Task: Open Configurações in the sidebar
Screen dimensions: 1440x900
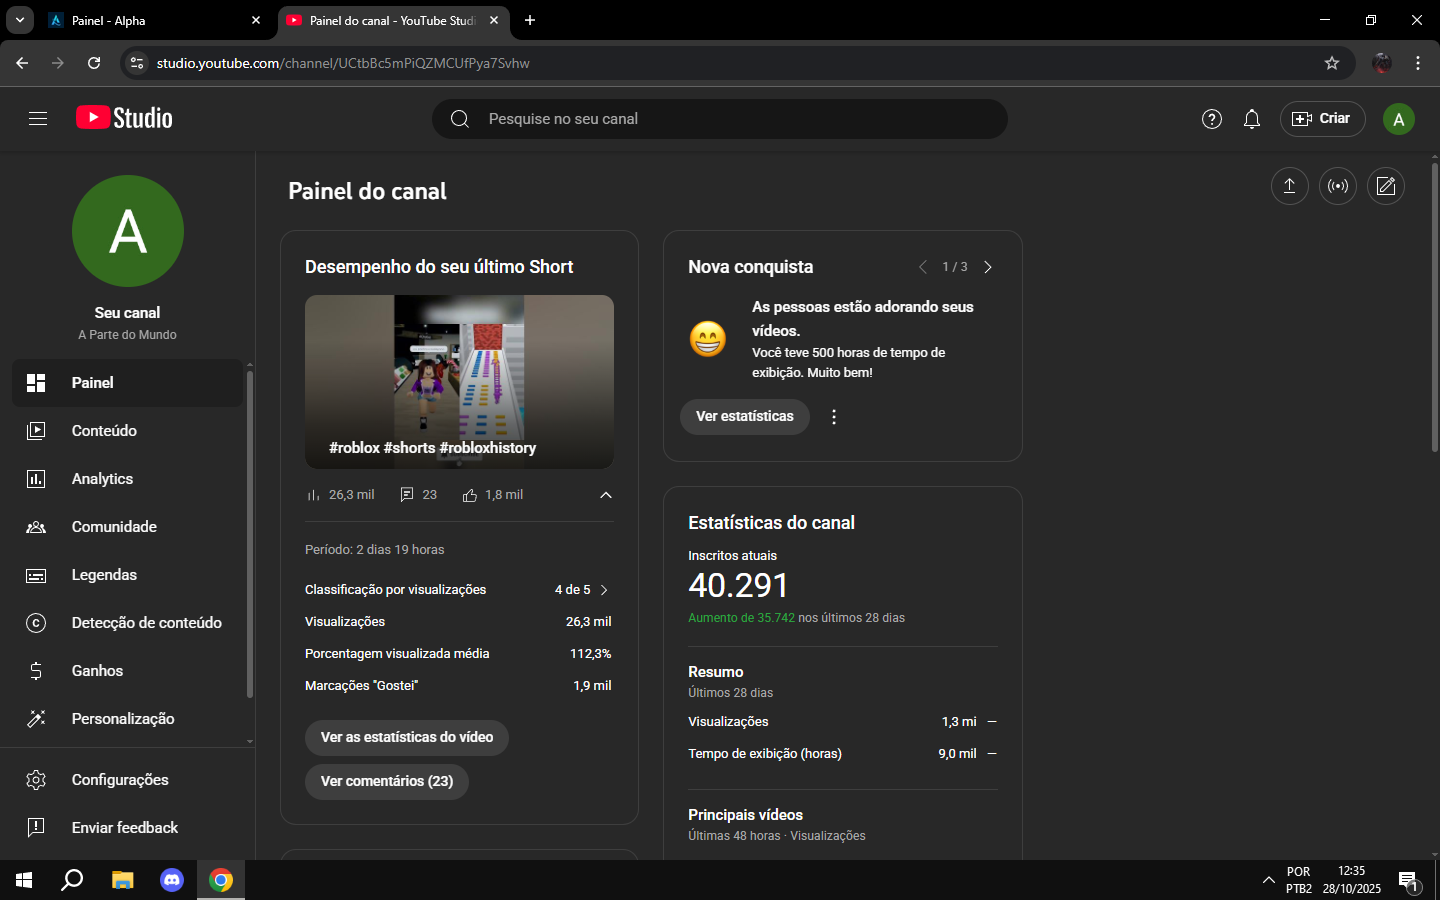Action: [127, 780]
